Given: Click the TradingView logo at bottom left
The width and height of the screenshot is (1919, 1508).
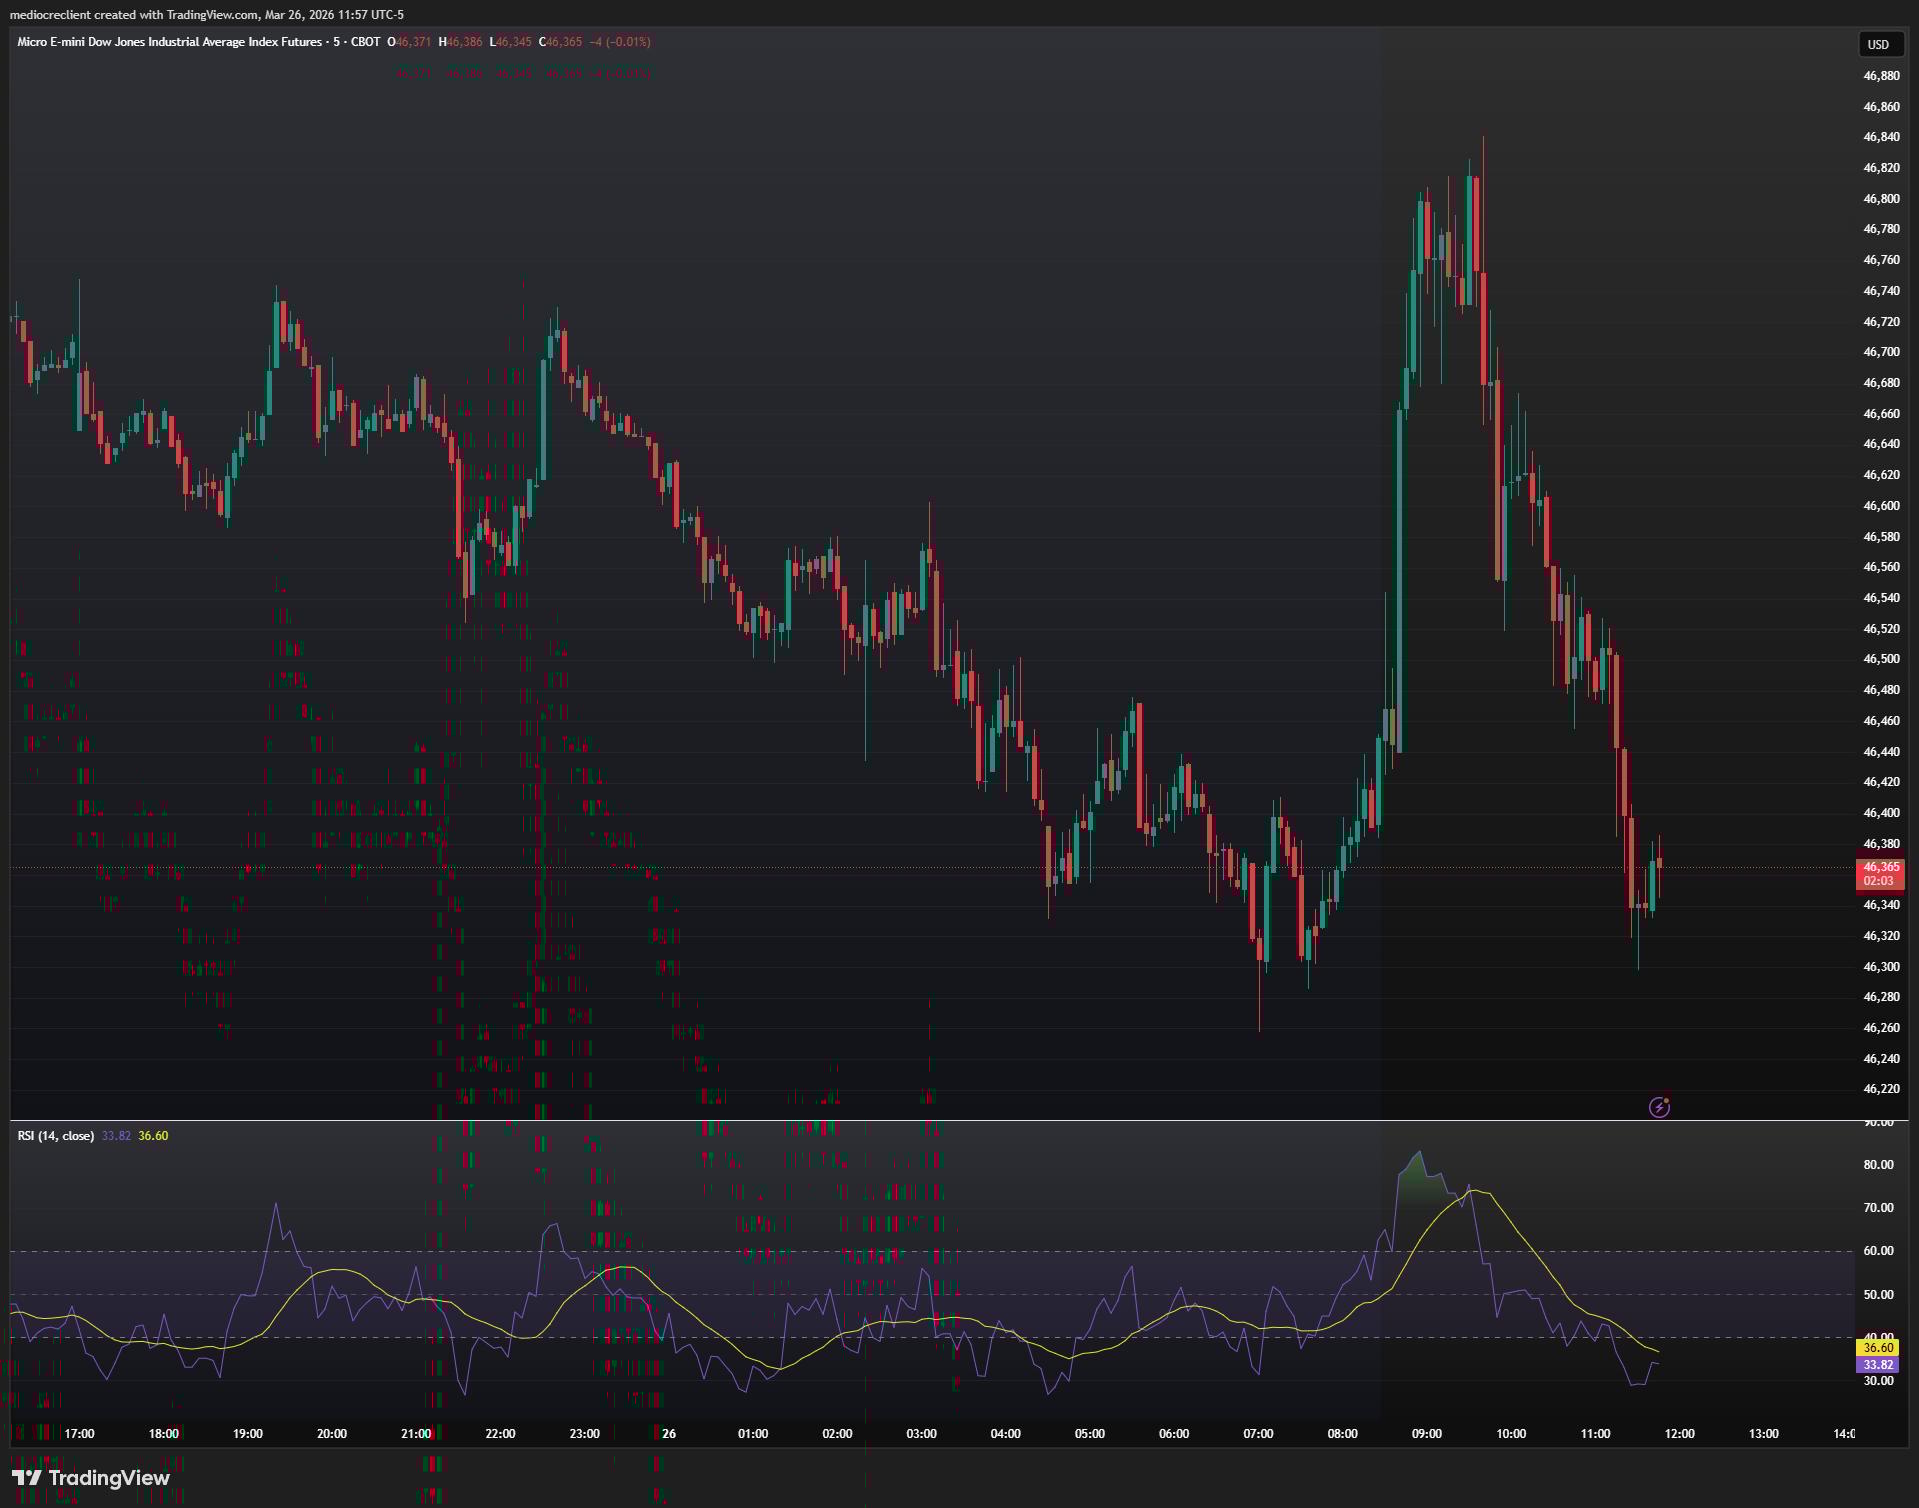Looking at the screenshot, I should pyautogui.click(x=91, y=1477).
